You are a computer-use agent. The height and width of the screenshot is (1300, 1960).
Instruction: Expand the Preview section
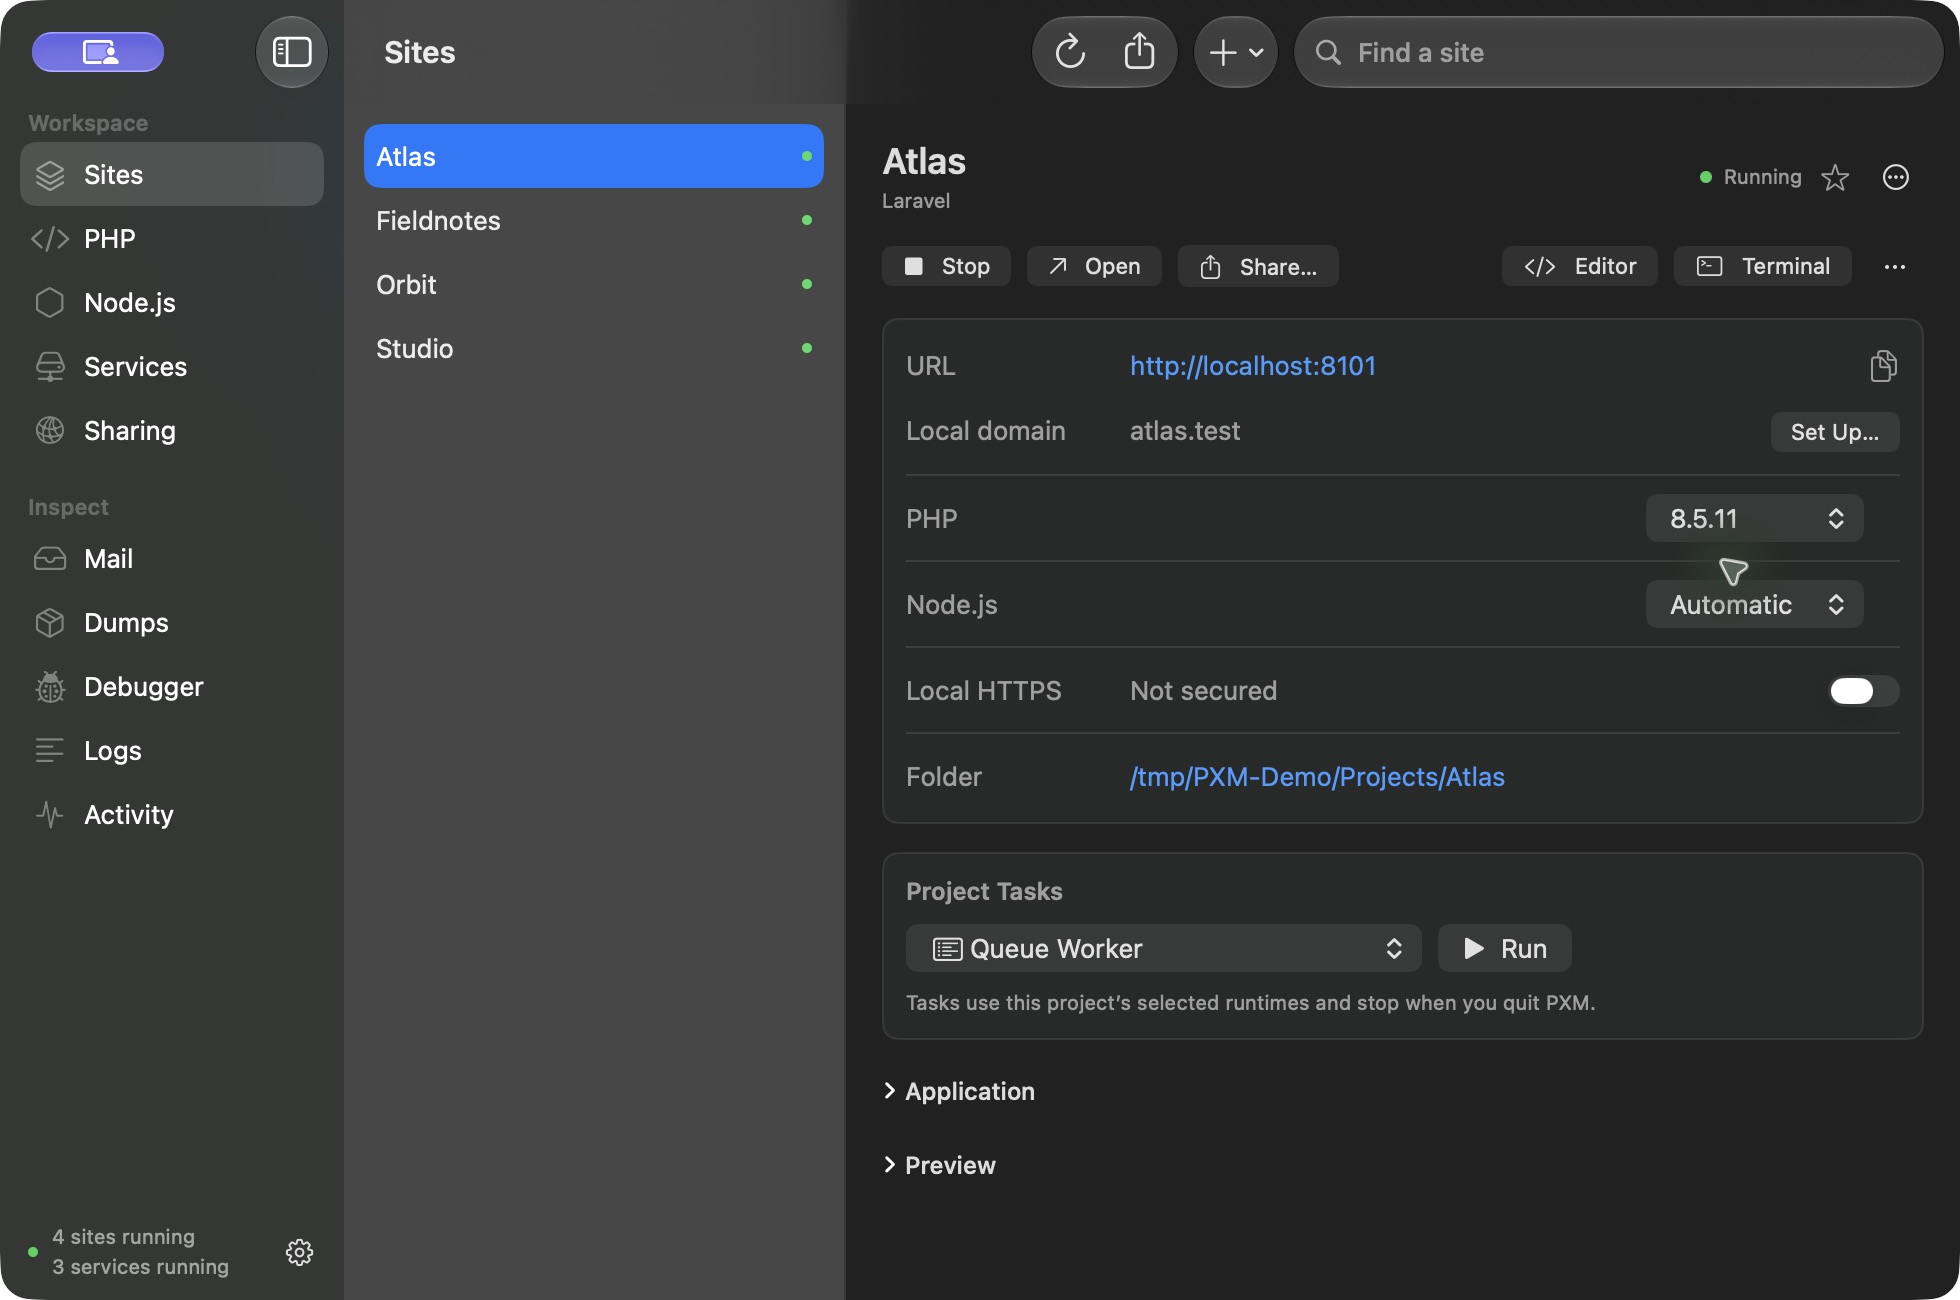click(x=940, y=1165)
